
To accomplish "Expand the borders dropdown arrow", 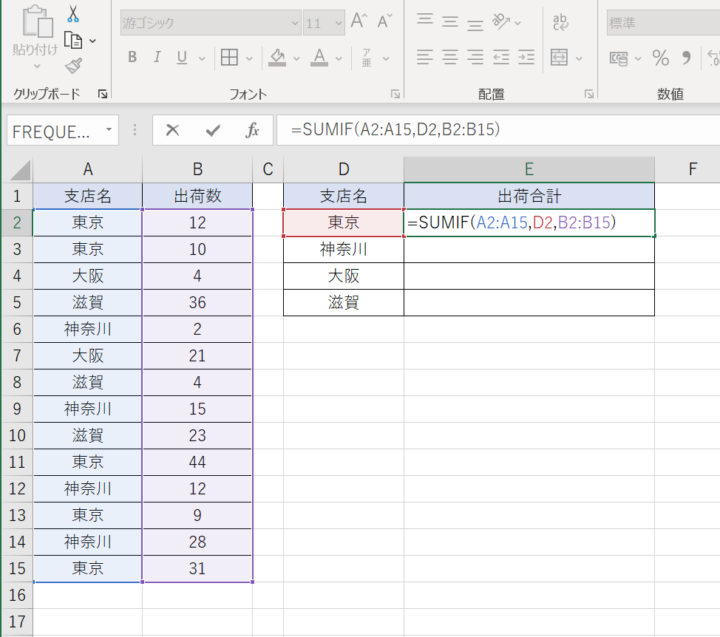I will click(249, 58).
